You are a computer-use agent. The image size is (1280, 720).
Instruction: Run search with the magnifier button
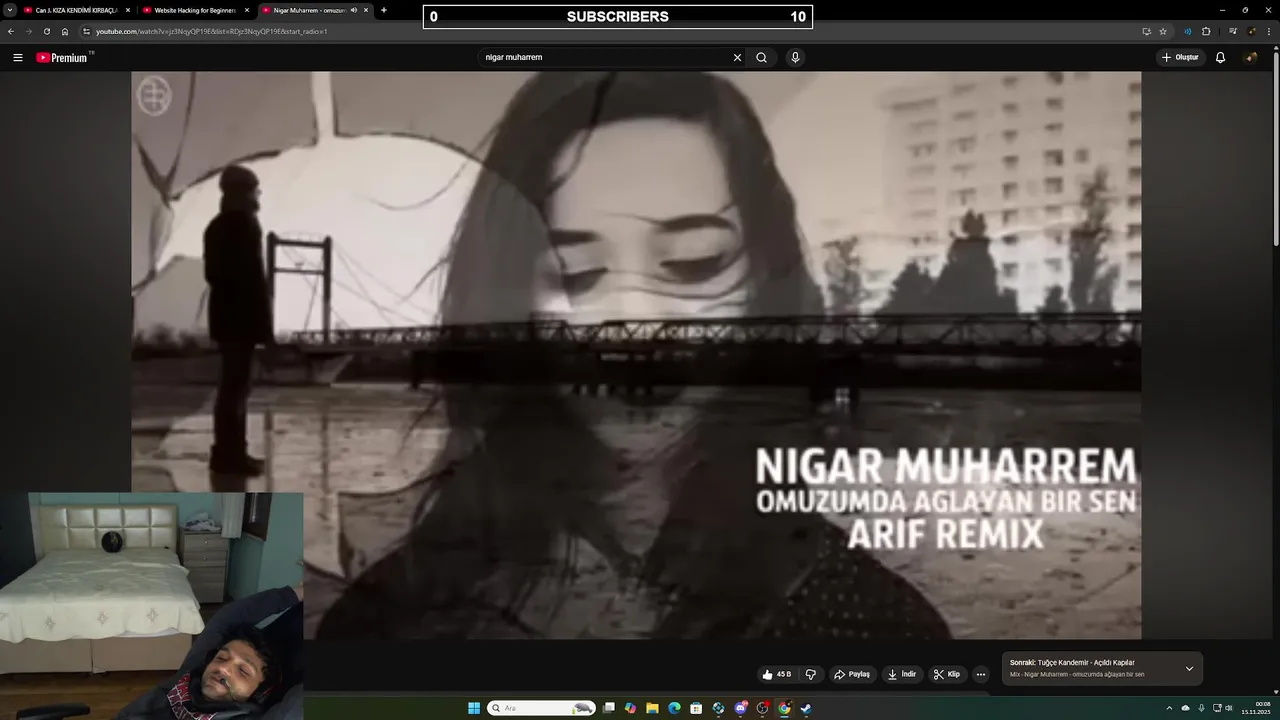pos(761,58)
